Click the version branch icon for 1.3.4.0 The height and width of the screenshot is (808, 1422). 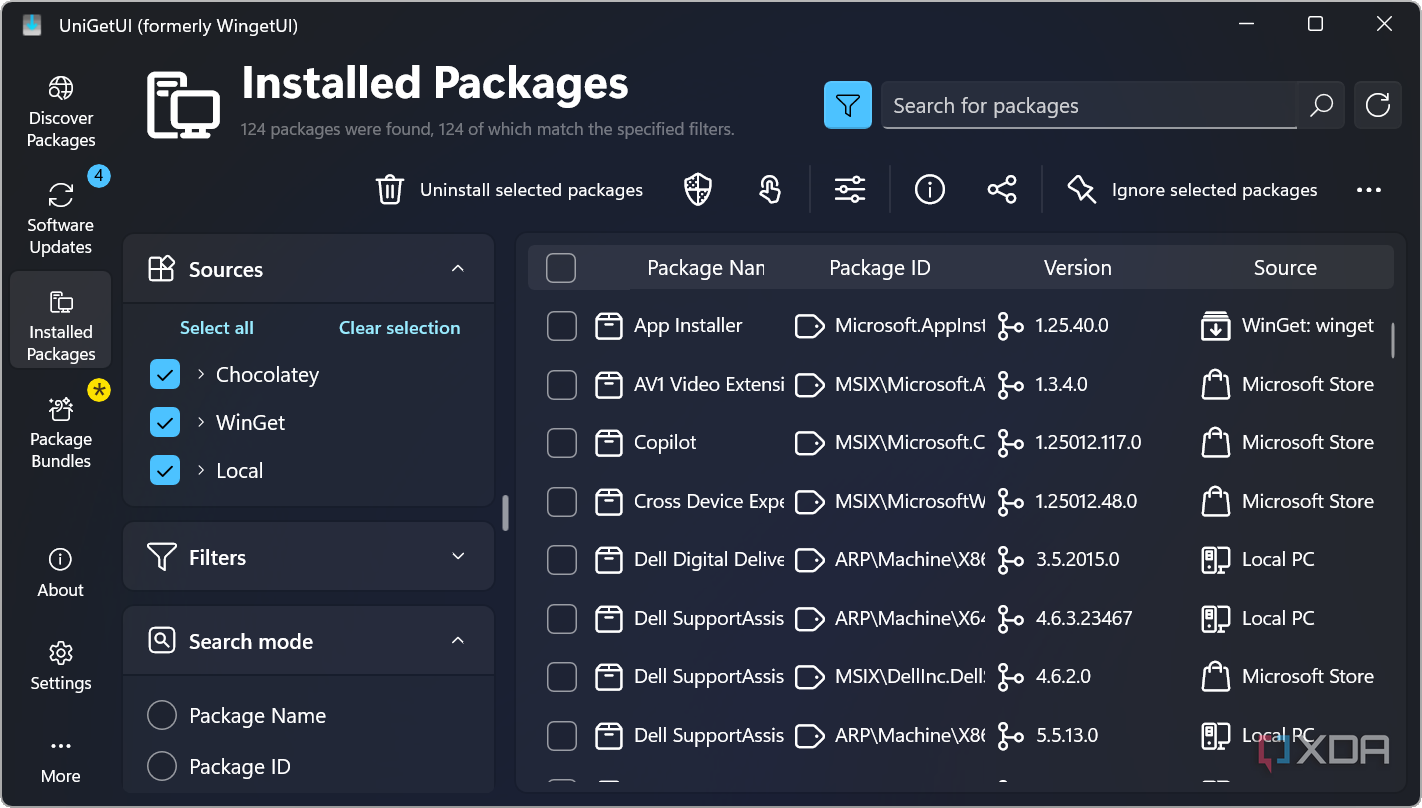[x=1011, y=385]
